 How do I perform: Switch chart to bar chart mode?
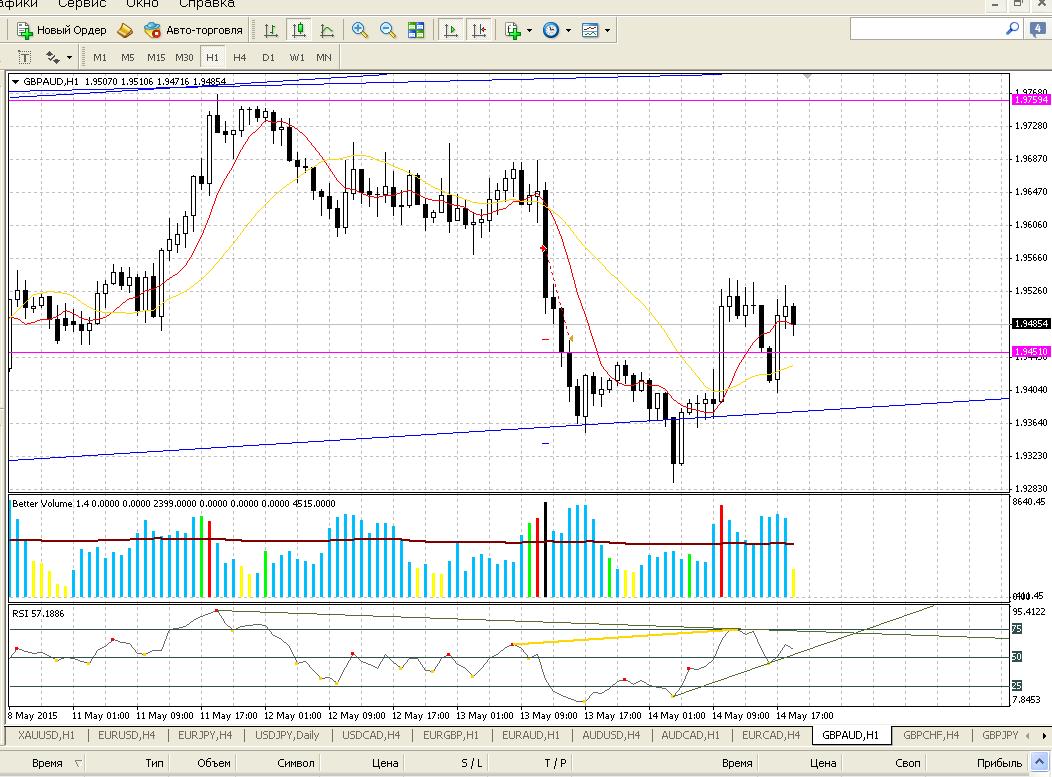coord(271,30)
